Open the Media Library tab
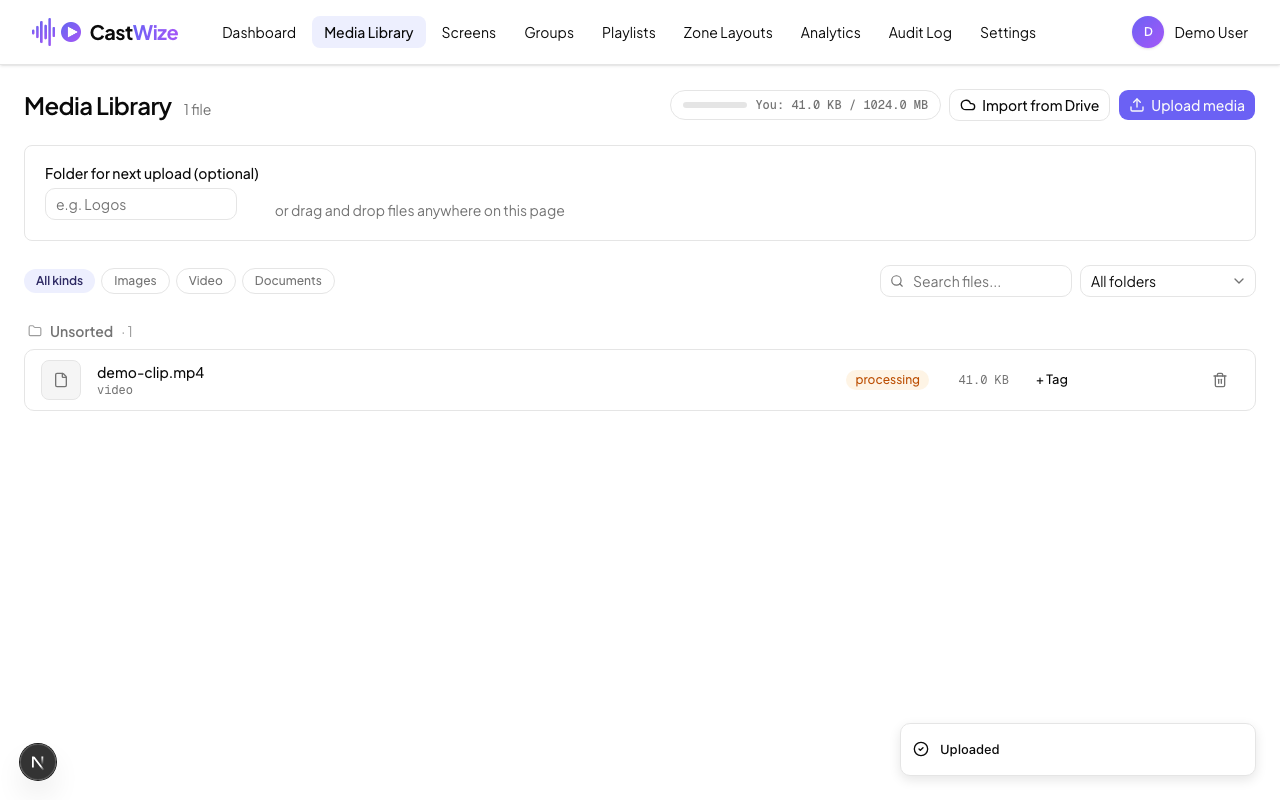 (369, 32)
